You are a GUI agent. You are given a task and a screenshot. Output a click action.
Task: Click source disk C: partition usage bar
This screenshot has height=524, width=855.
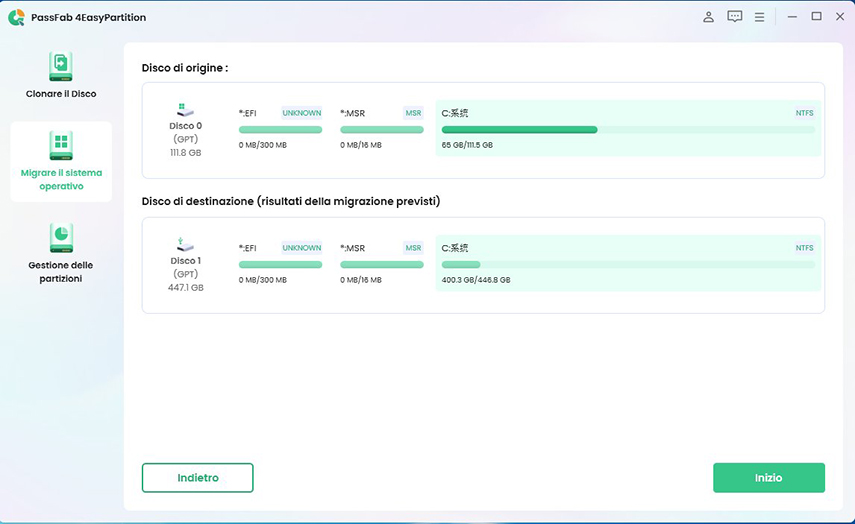628,130
